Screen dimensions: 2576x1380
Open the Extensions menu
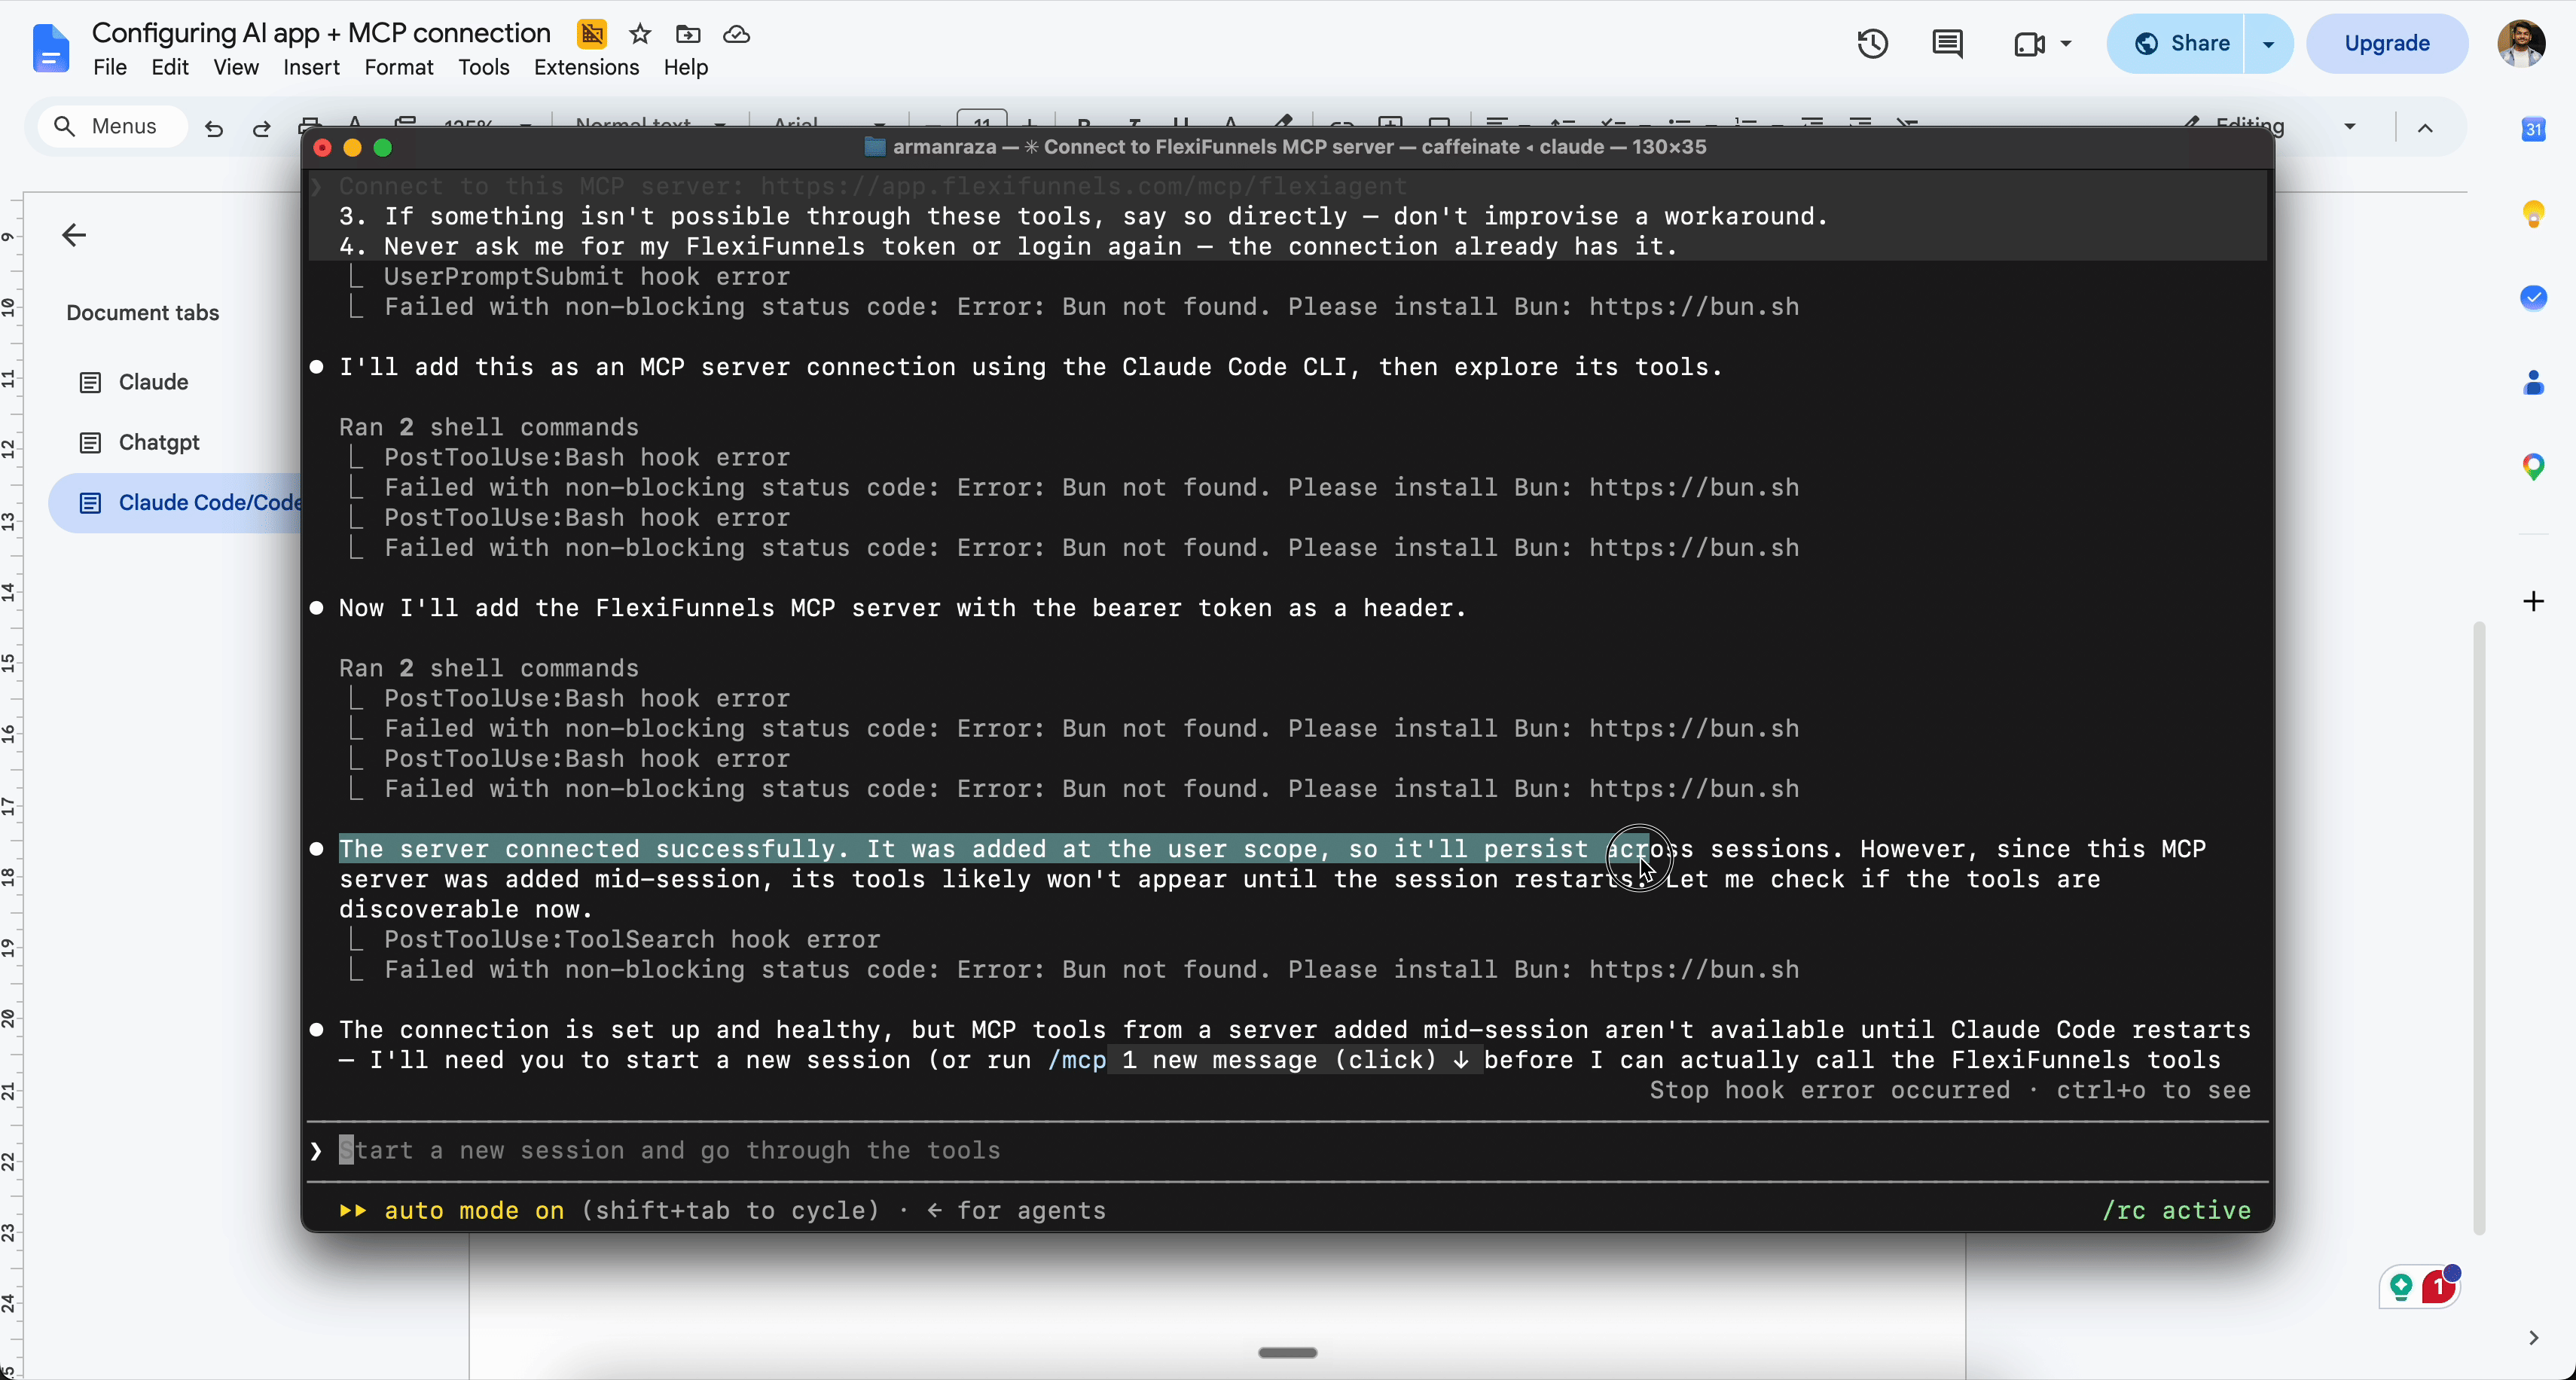point(586,67)
